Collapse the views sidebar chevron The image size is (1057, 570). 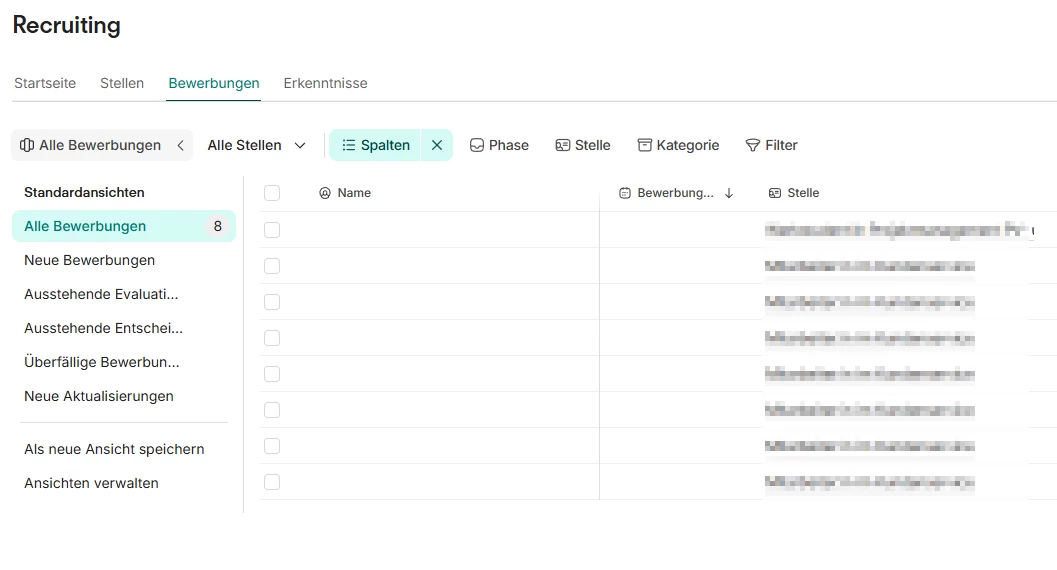click(181, 145)
